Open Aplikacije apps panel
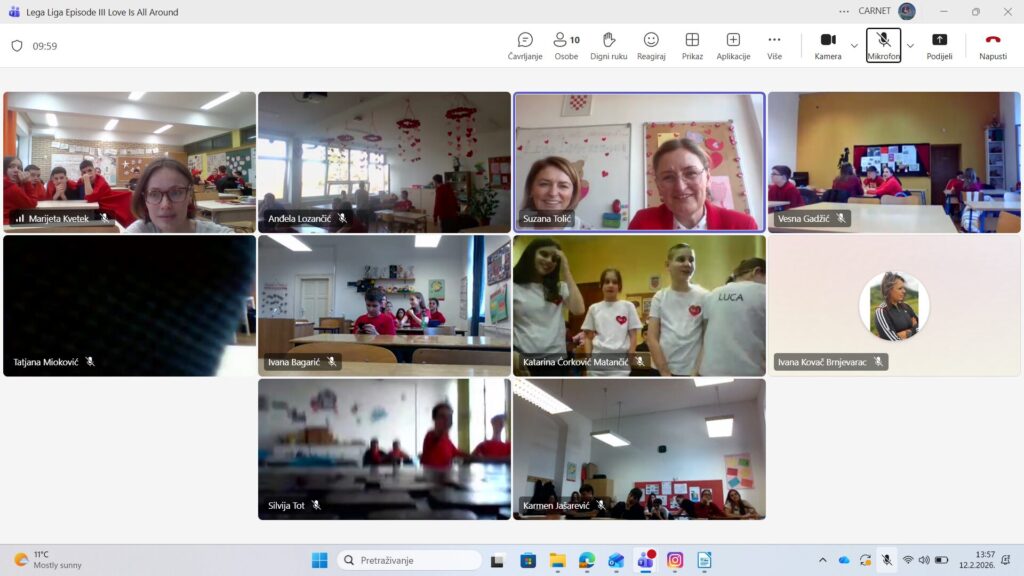 pos(733,45)
